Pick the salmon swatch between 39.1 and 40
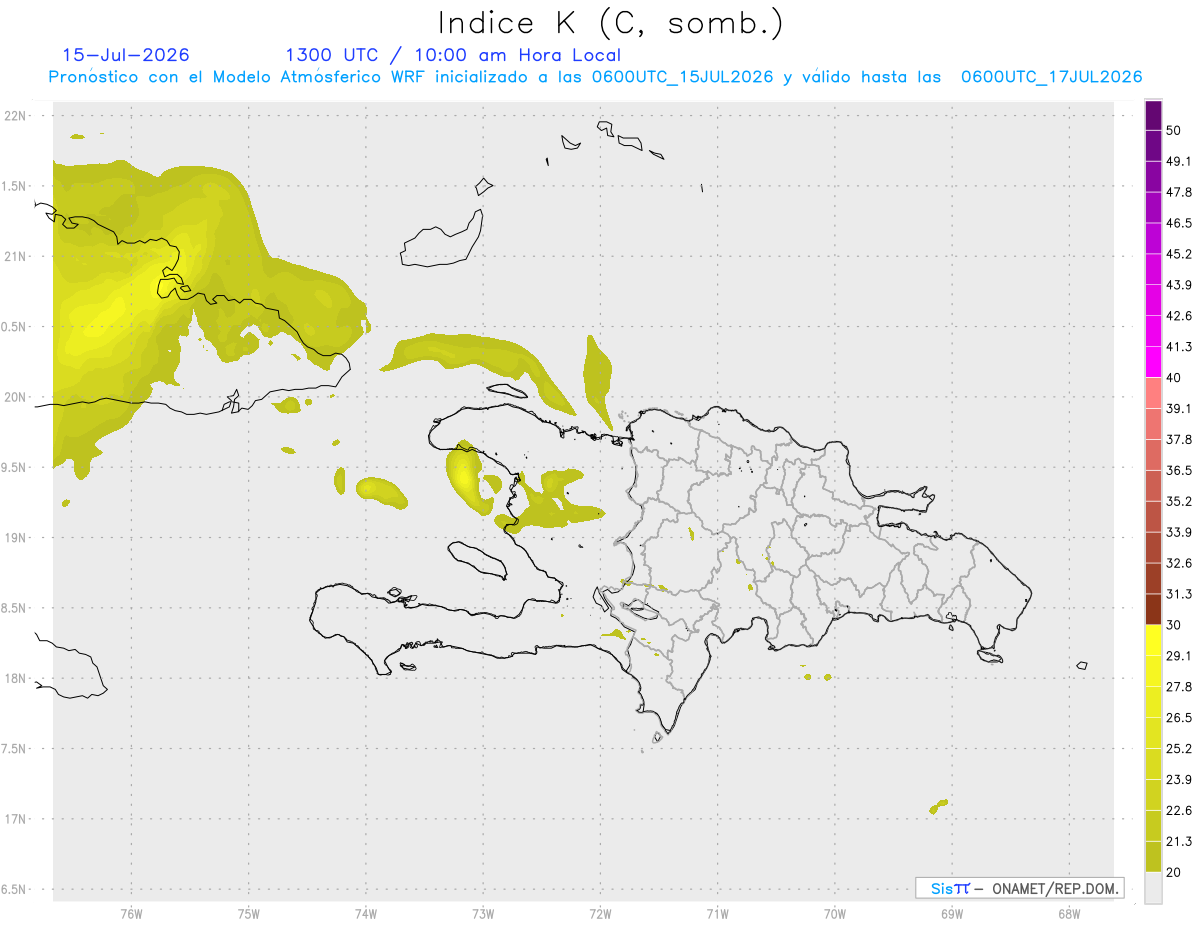This screenshot has height=927, width=1200. (x=1153, y=393)
